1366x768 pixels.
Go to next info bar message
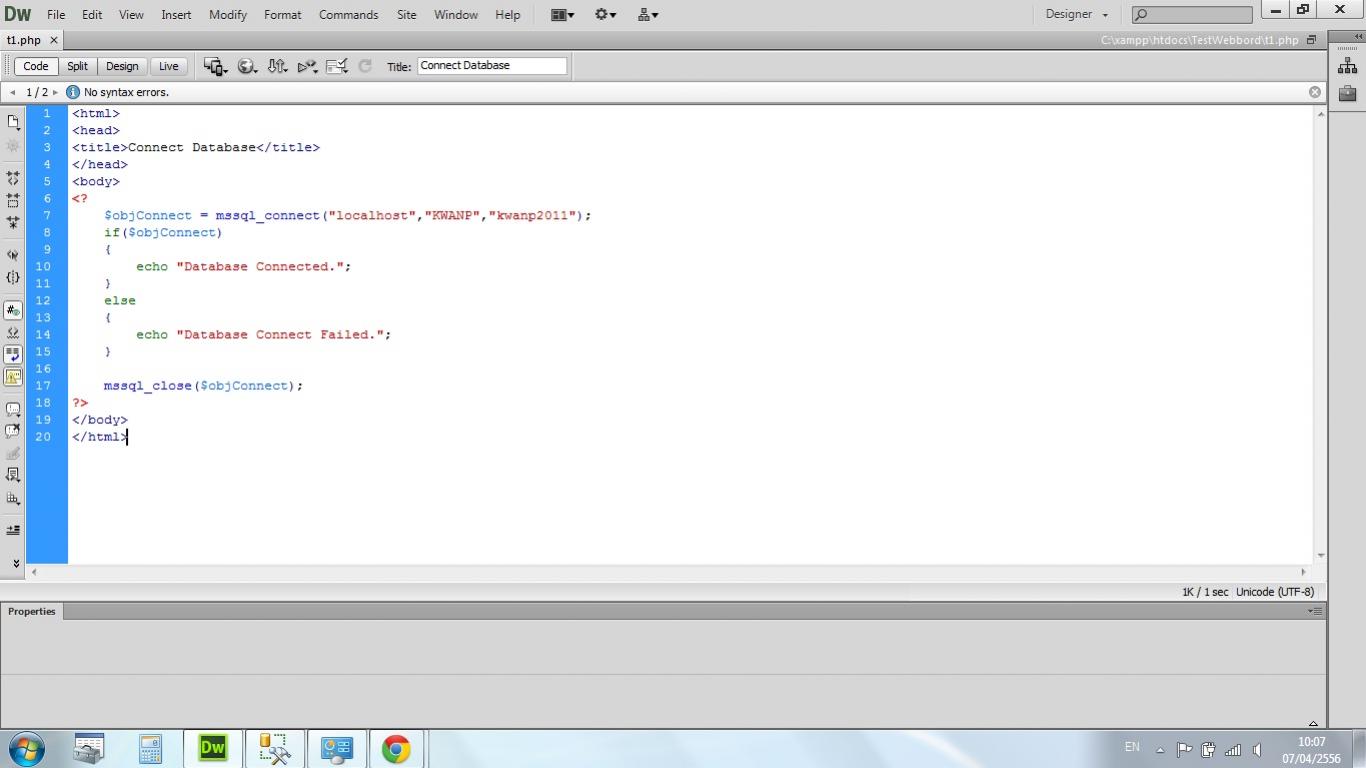56,92
